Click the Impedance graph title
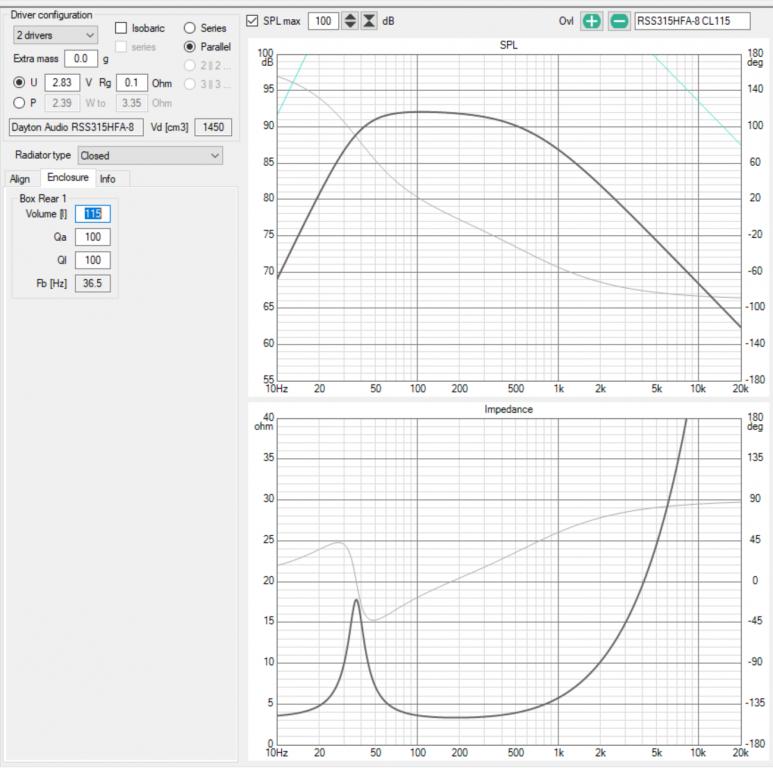 point(508,409)
